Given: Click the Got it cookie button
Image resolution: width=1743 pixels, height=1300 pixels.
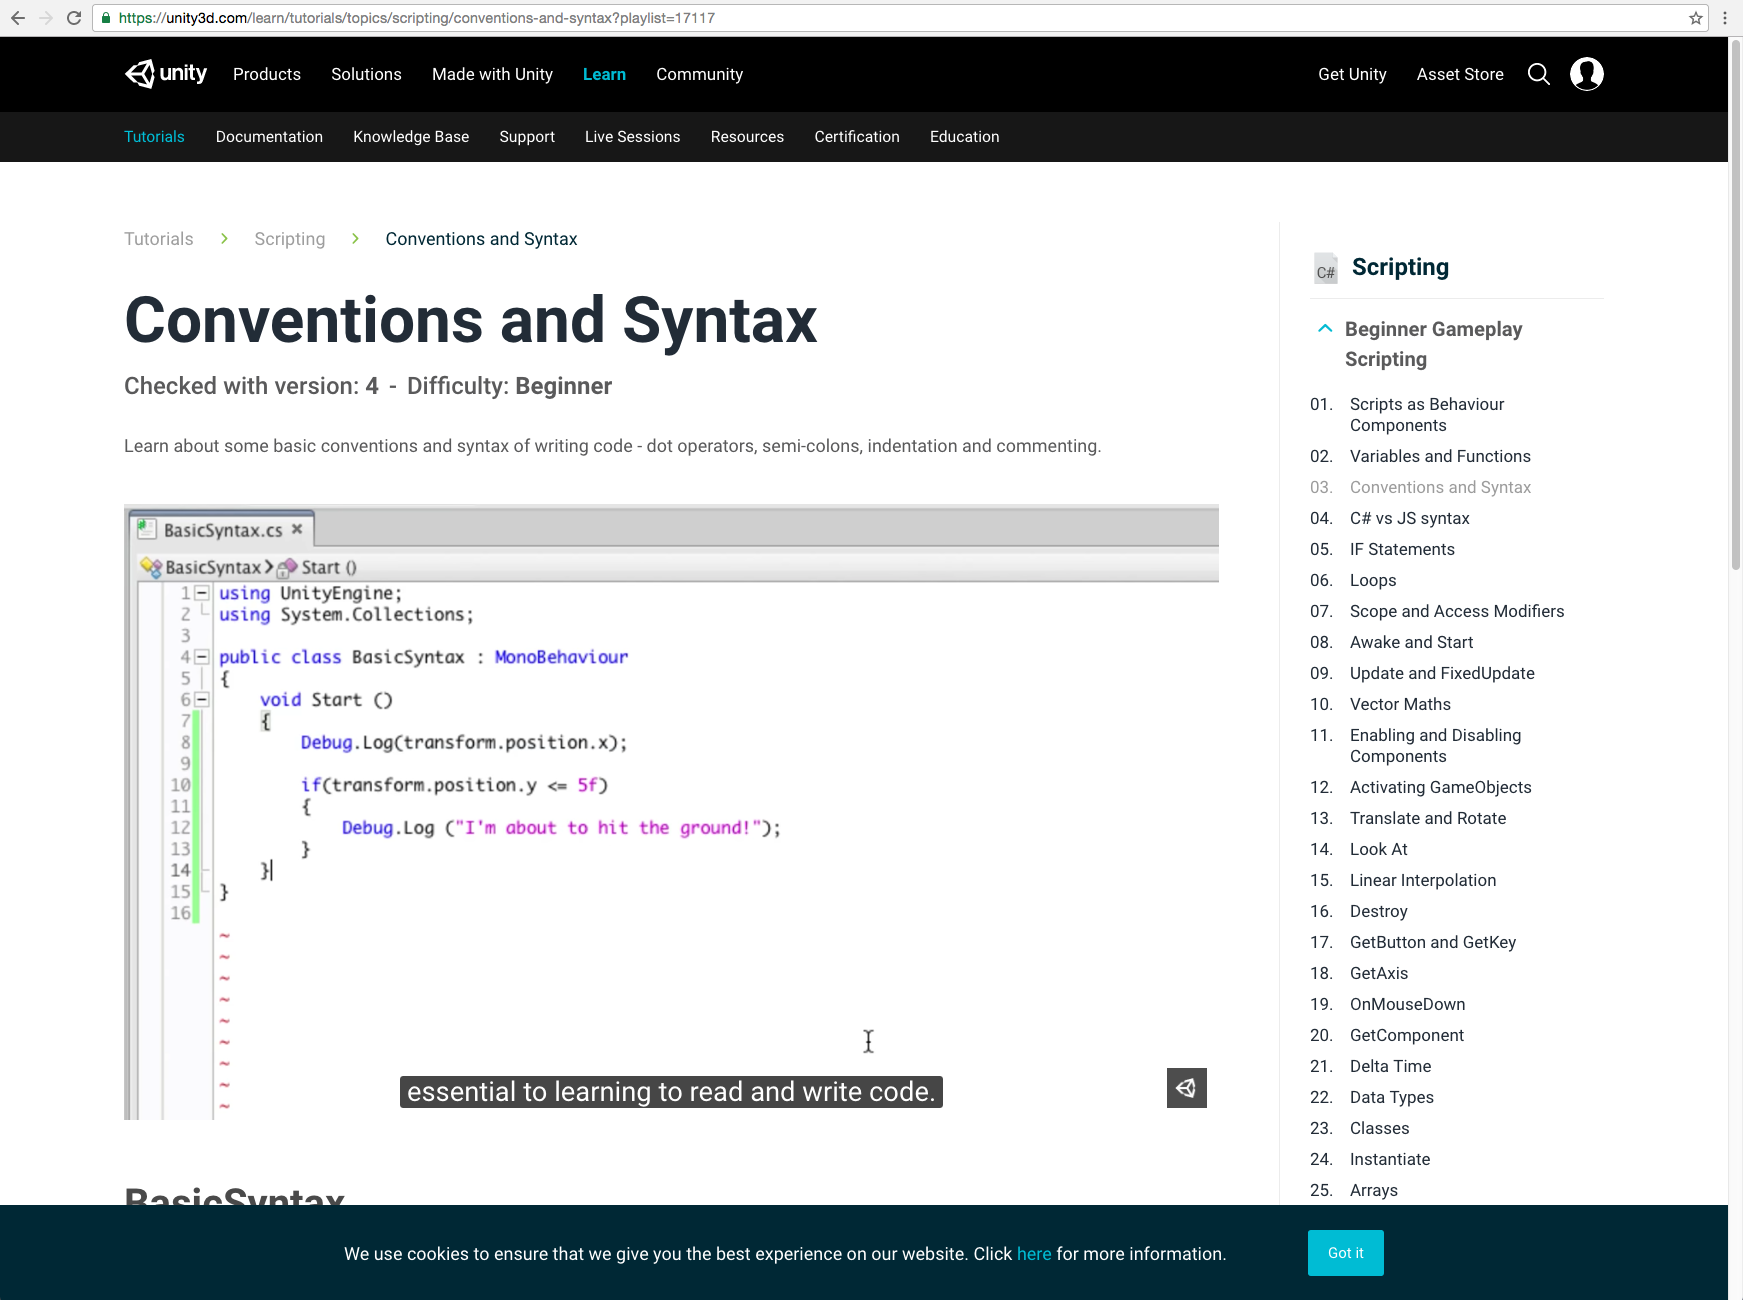Looking at the screenshot, I should click(1345, 1253).
